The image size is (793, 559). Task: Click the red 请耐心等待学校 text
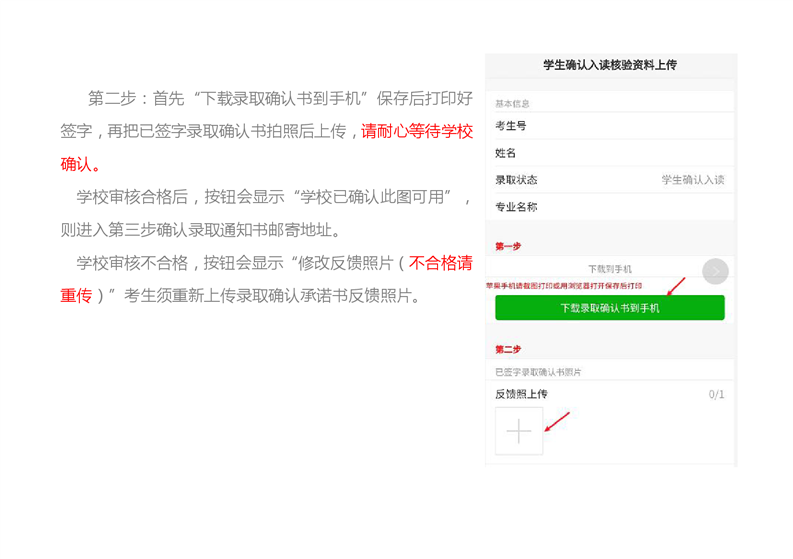tap(417, 131)
